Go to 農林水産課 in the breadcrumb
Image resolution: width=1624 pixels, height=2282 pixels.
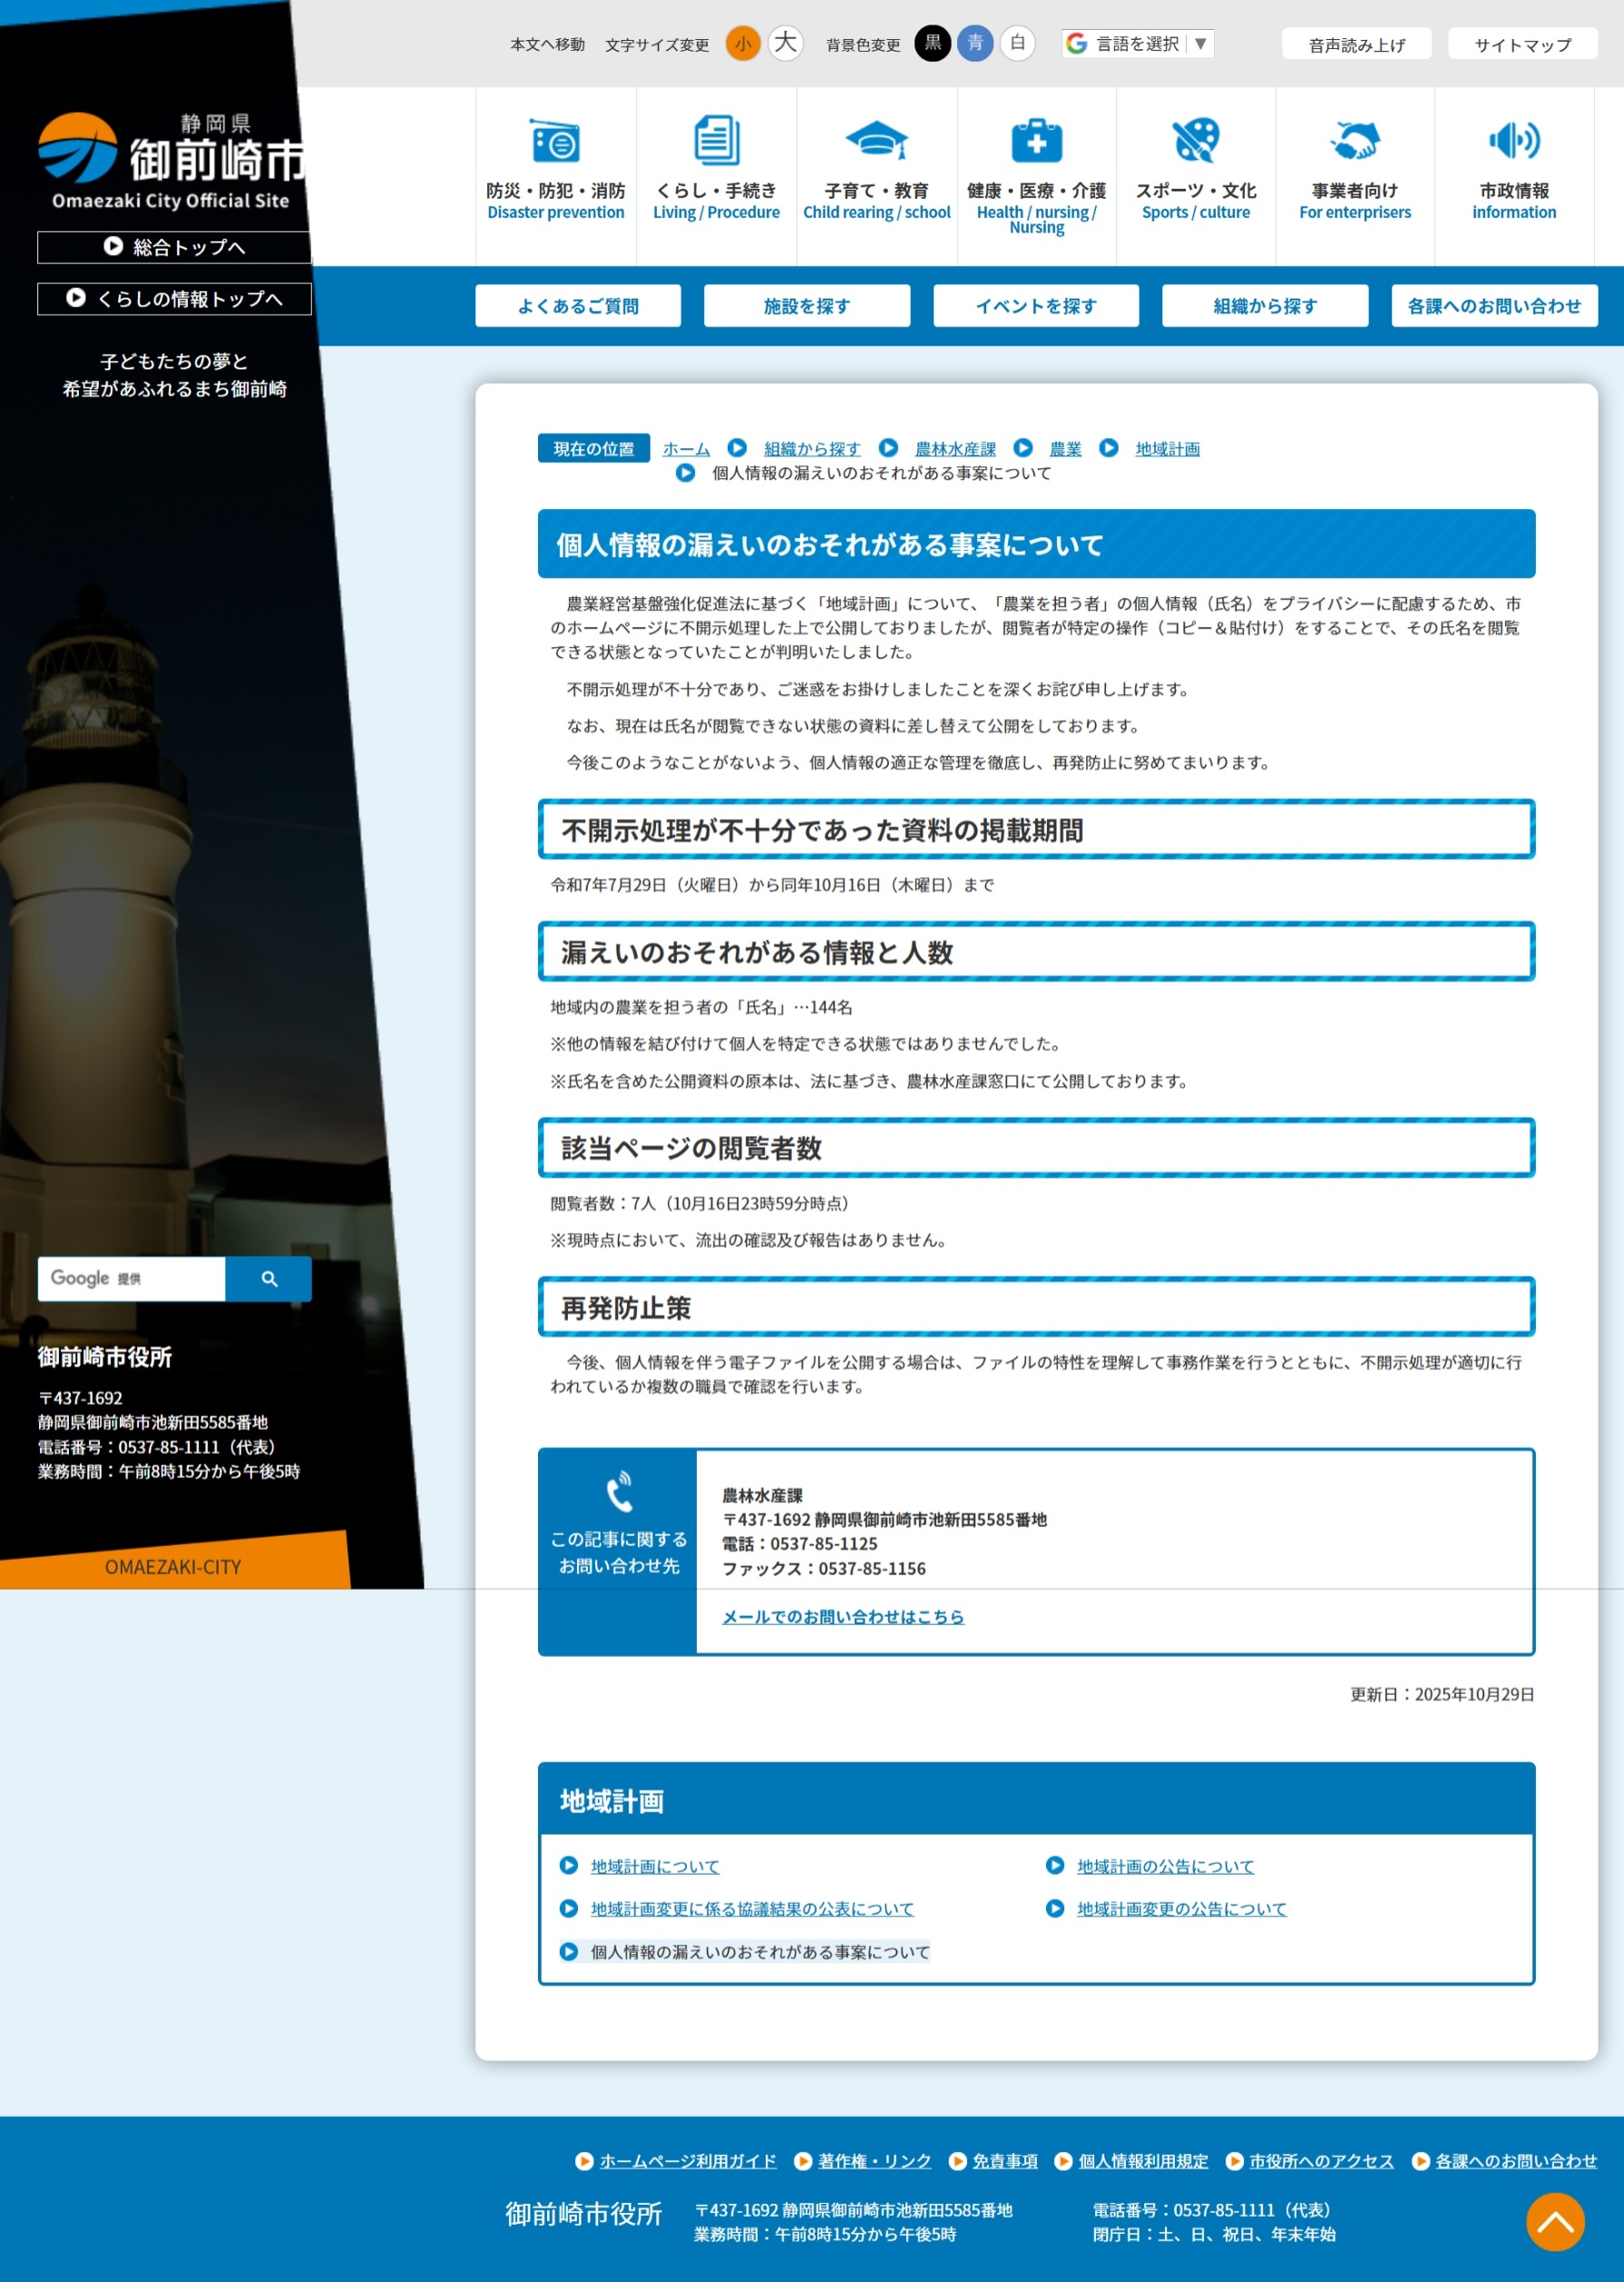tap(955, 449)
